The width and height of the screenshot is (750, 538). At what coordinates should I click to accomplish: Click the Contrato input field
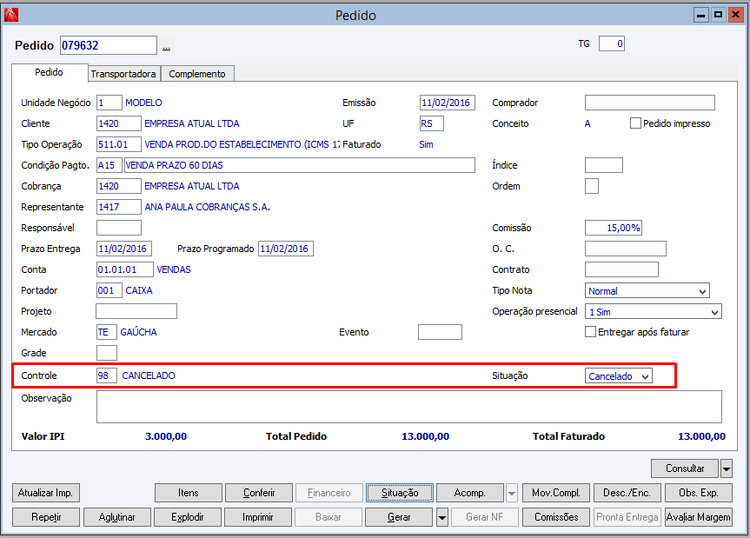621,270
